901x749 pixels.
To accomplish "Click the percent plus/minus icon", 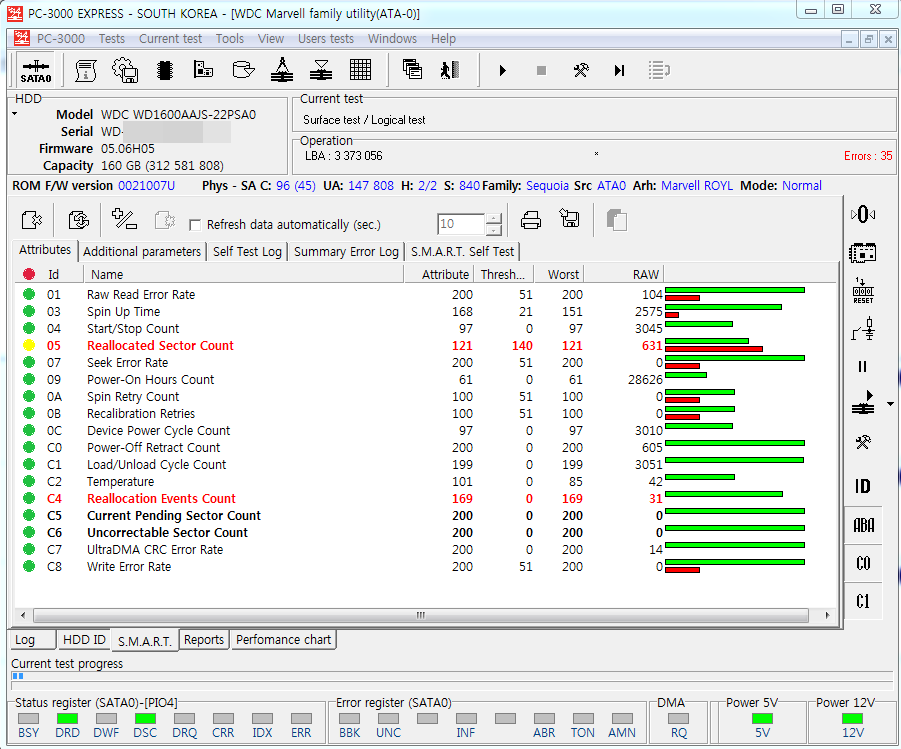I will [x=124, y=220].
